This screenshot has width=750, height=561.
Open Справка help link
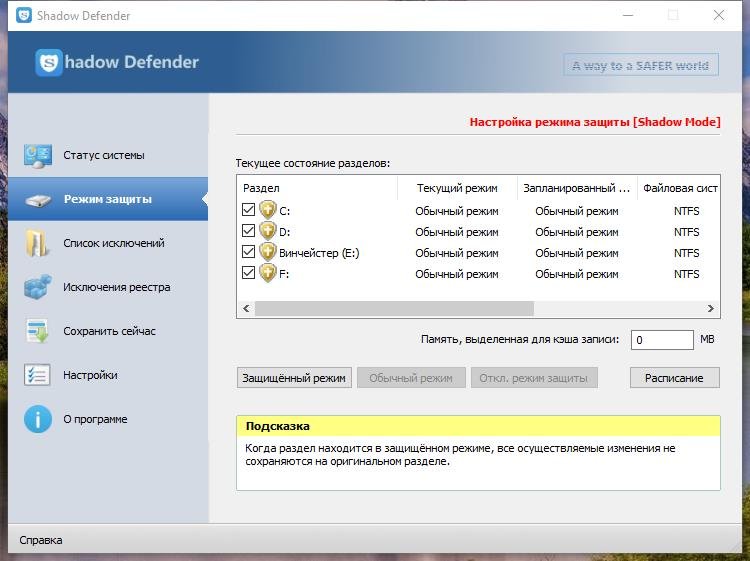41,540
